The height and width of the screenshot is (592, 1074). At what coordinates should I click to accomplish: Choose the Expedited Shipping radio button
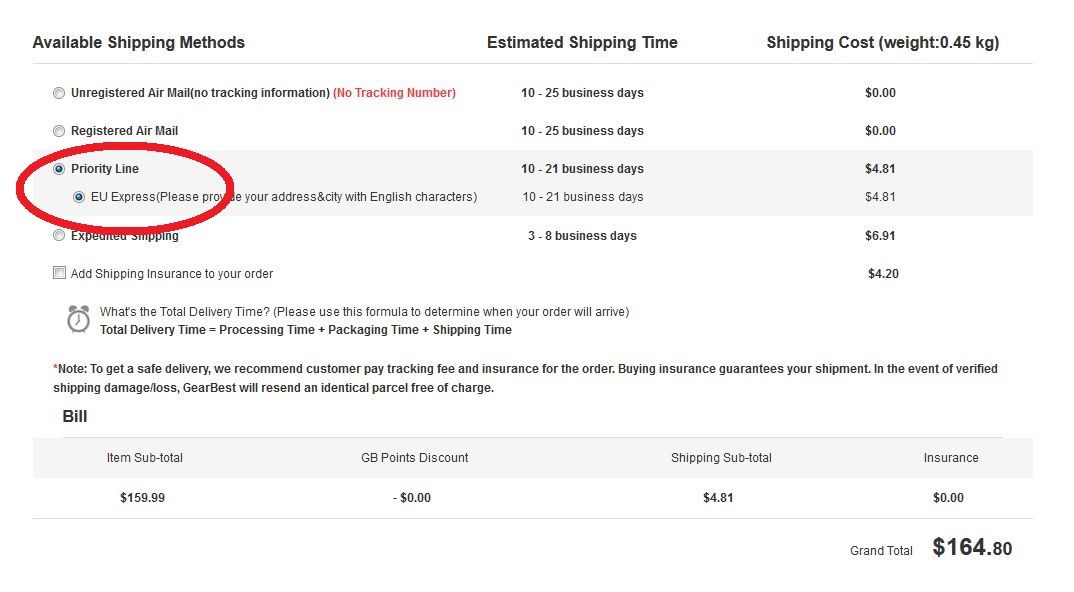coord(59,236)
